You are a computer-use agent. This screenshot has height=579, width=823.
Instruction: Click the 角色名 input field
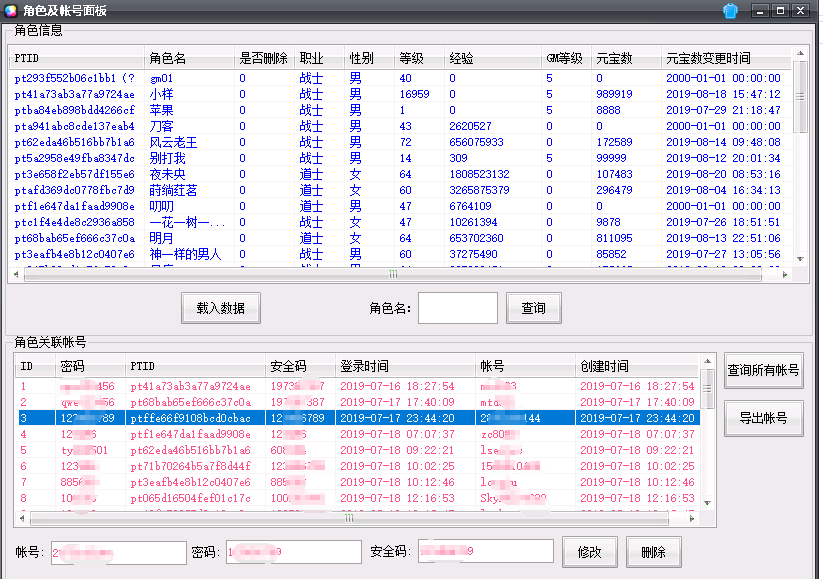click(x=458, y=308)
